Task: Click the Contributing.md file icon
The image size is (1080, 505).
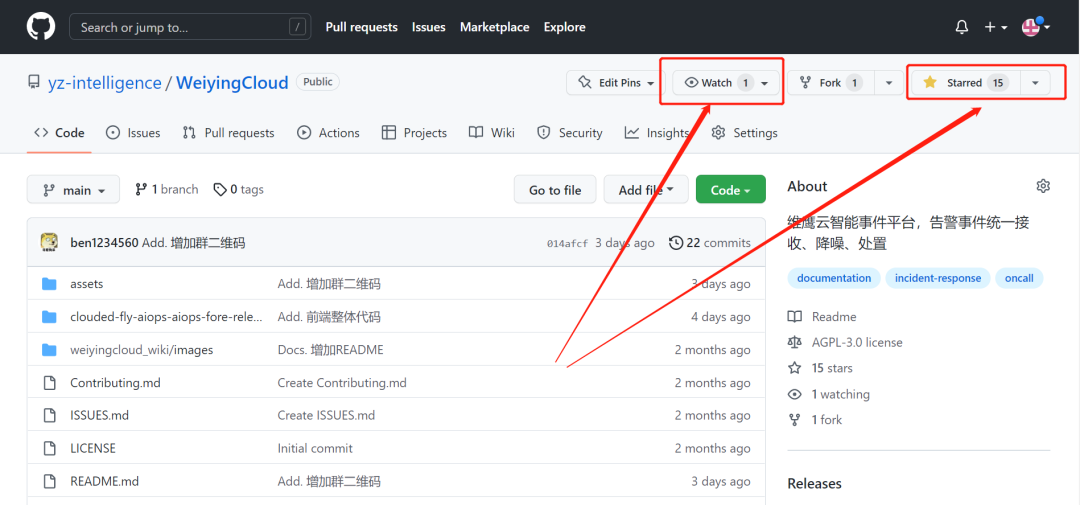Action: [x=49, y=382]
